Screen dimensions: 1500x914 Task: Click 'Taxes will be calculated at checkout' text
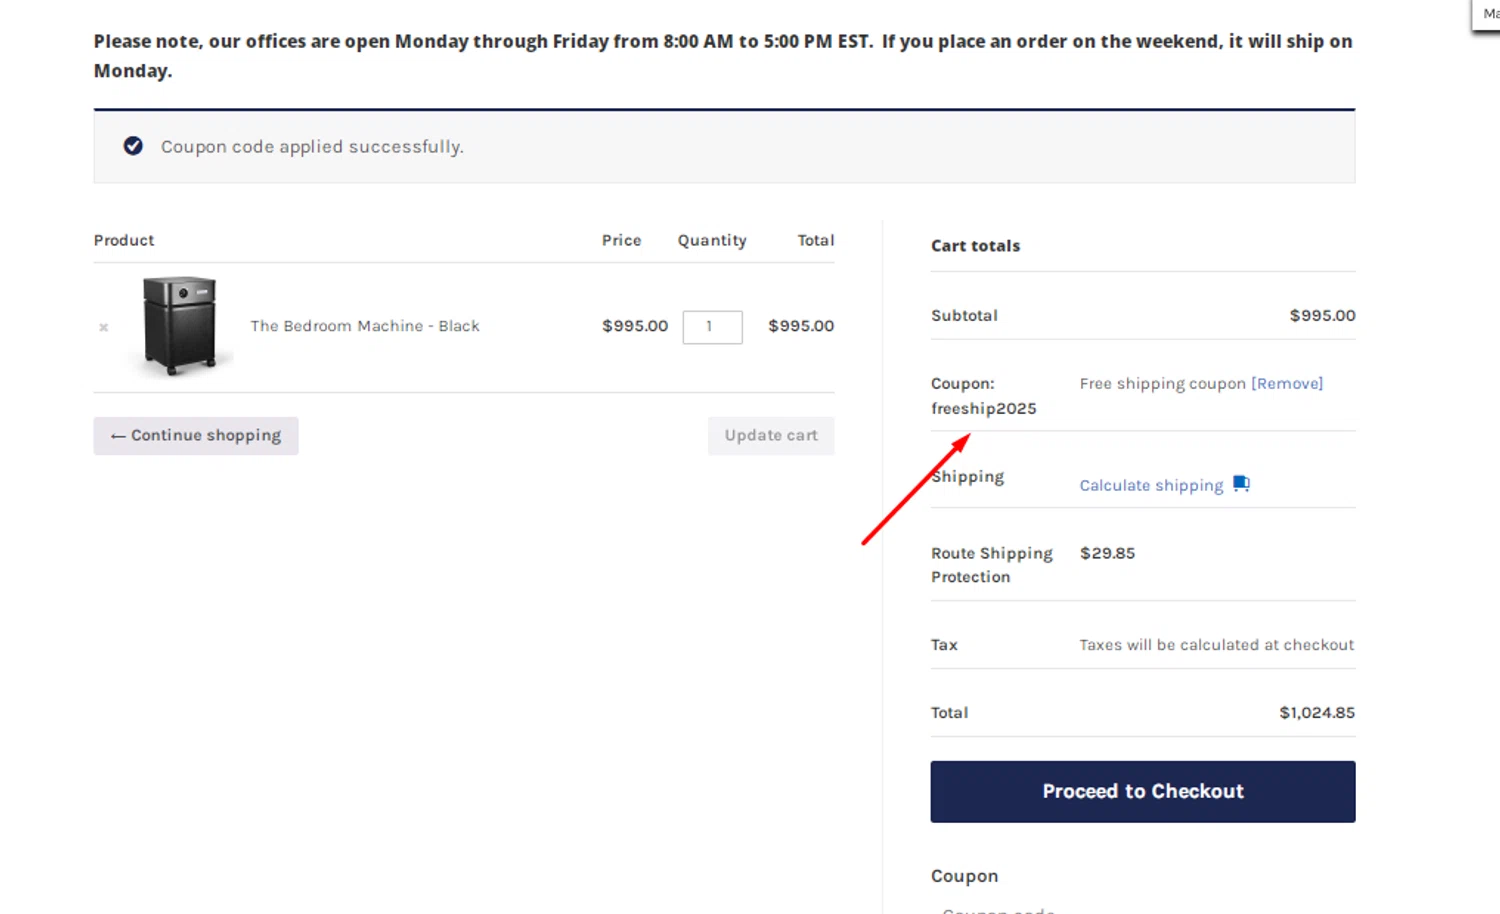point(1216,645)
